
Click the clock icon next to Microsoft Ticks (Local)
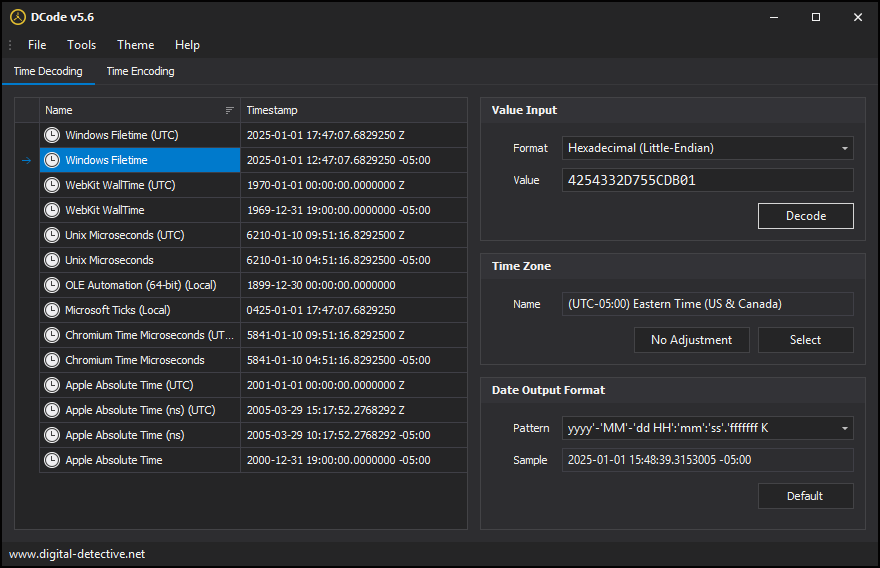[52, 310]
